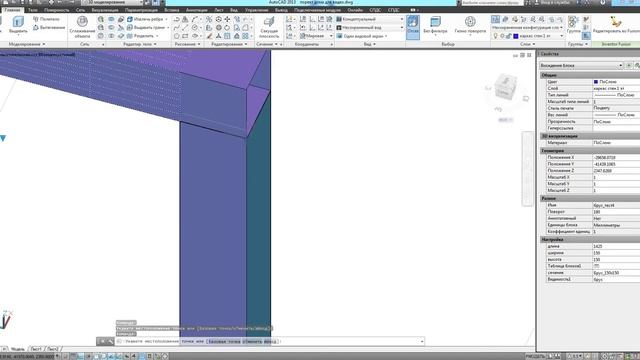The width and height of the screenshot is (640, 360).
Task: Click the ViewCube in the viewport
Action: [505, 87]
